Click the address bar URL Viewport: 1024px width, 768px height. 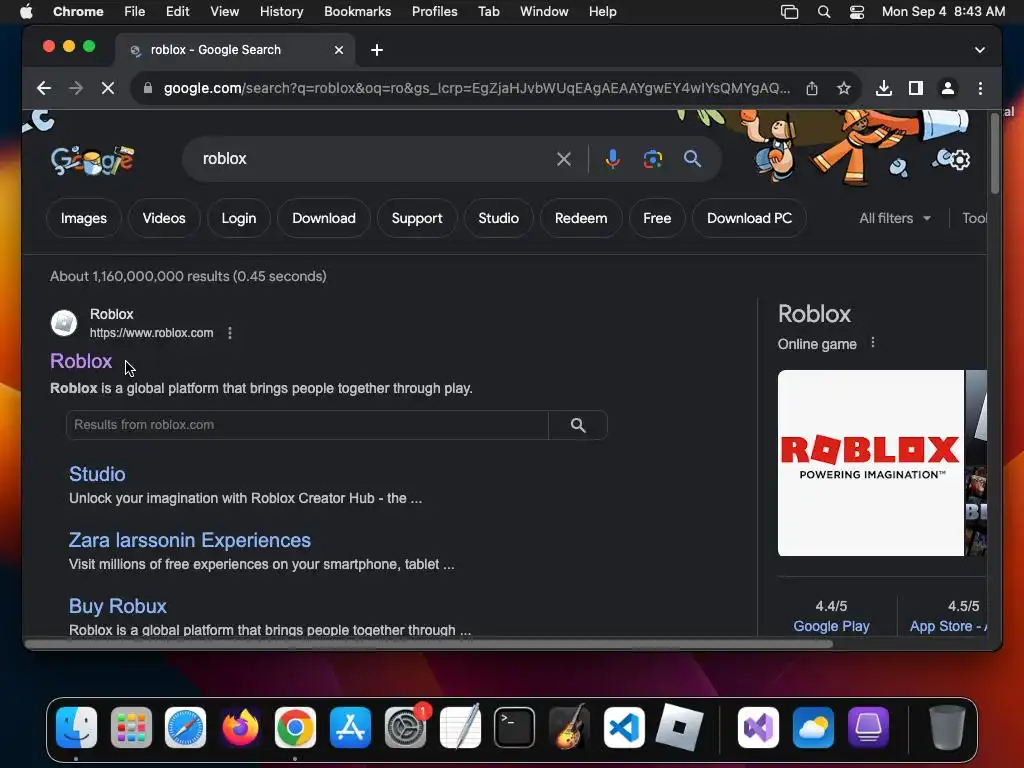coord(475,88)
